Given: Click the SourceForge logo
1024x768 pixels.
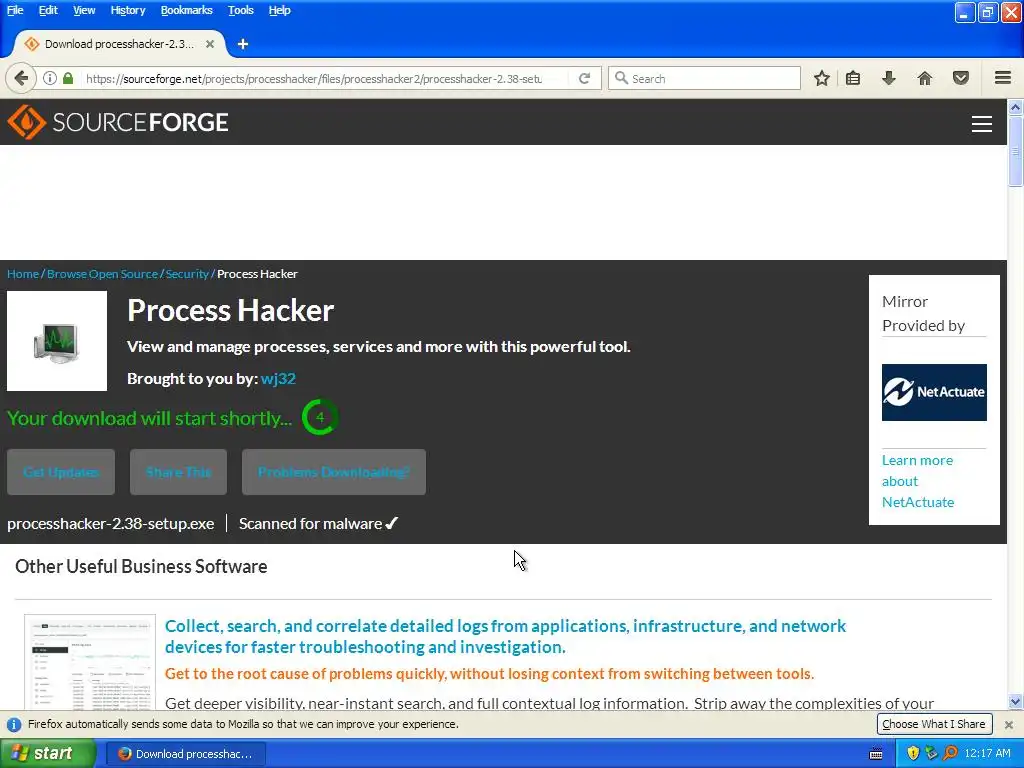Looking at the screenshot, I should (x=118, y=122).
